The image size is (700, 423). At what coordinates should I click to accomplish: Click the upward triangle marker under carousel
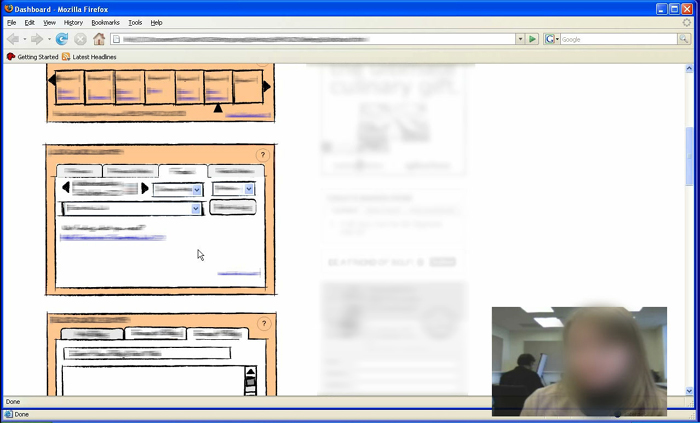(x=218, y=108)
